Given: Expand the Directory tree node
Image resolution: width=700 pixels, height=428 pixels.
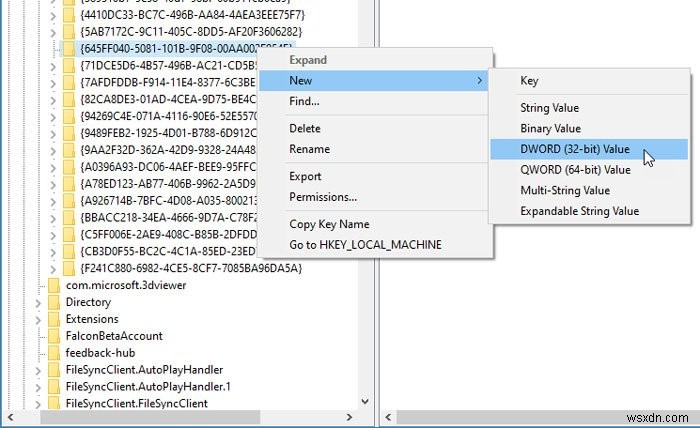Looking at the screenshot, I should 38,303.
